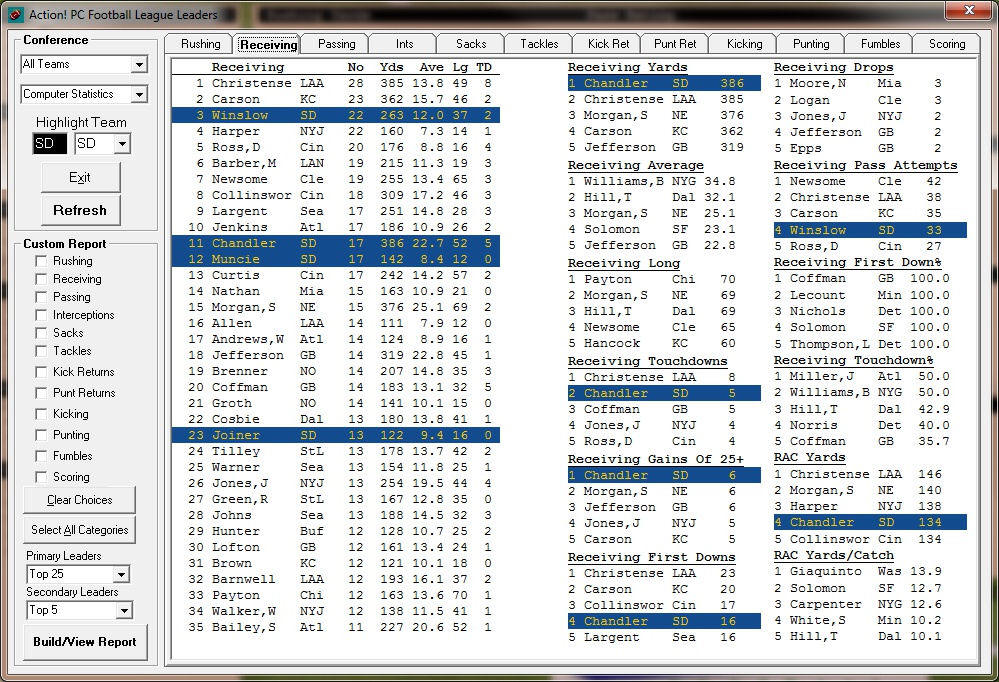Toggle the Scoring checkbox in Custom Report
999x682 pixels.
coord(41,477)
